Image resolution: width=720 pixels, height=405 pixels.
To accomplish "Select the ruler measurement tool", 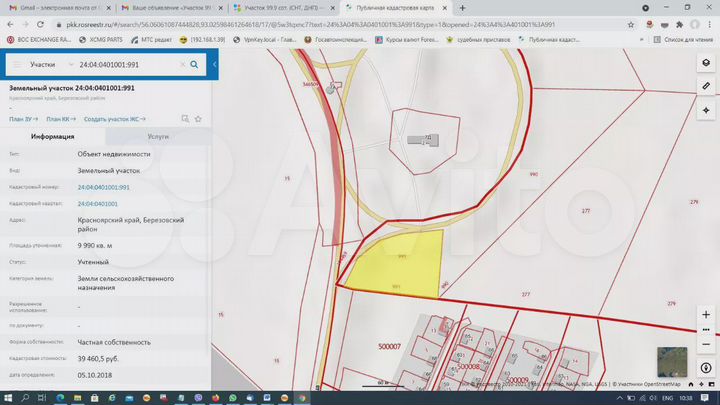I will (x=705, y=86).
